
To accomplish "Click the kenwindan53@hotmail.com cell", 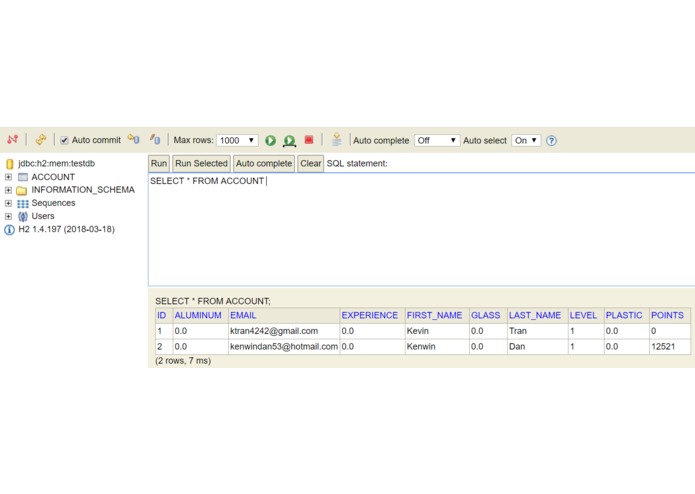I will [284, 346].
